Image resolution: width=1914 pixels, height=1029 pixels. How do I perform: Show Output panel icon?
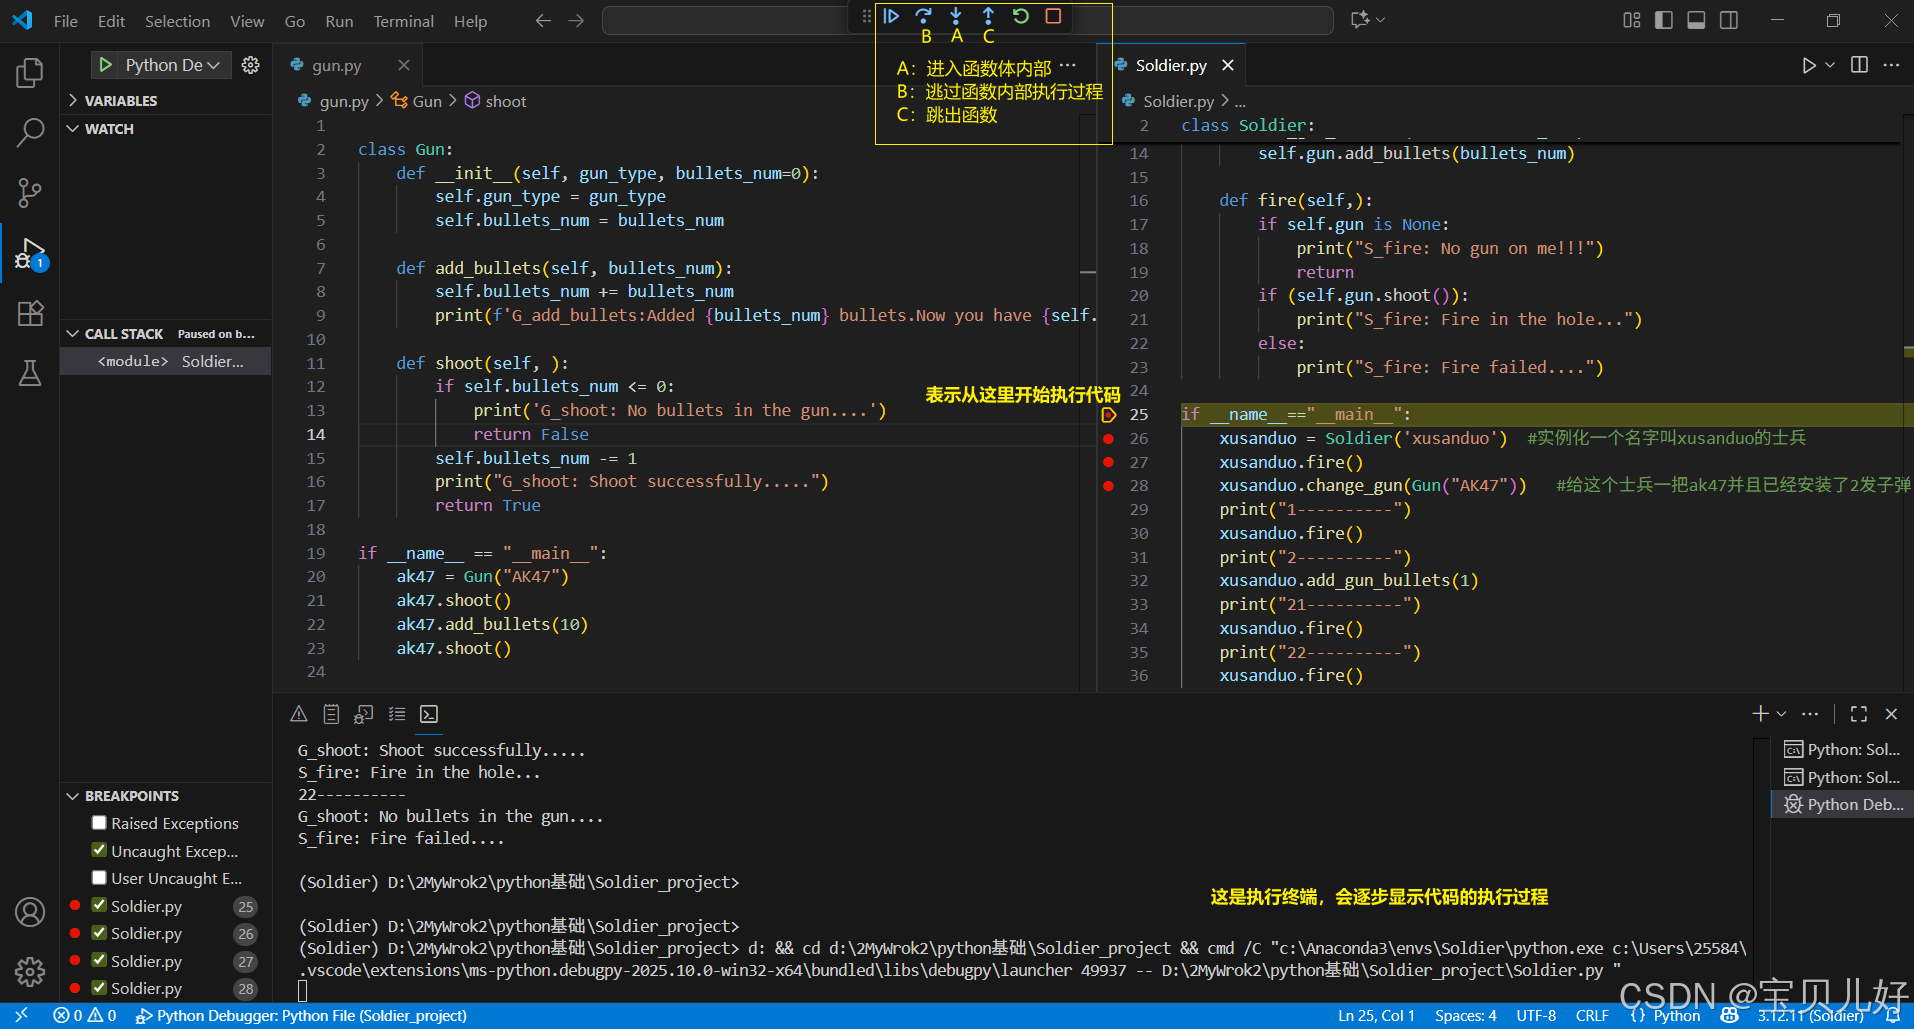[x=331, y=714]
